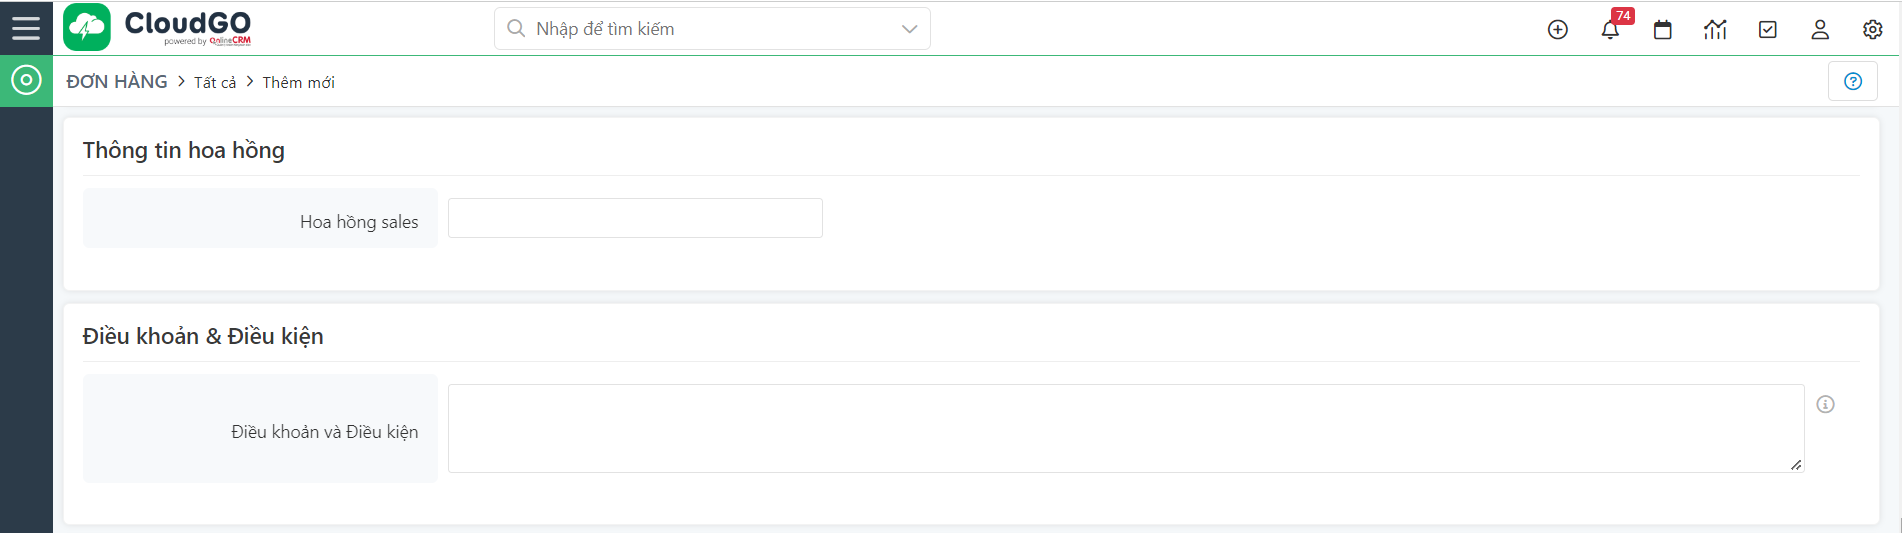Click the info icon beside terms field
Image resolution: width=1902 pixels, height=533 pixels.
tap(1825, 404)
